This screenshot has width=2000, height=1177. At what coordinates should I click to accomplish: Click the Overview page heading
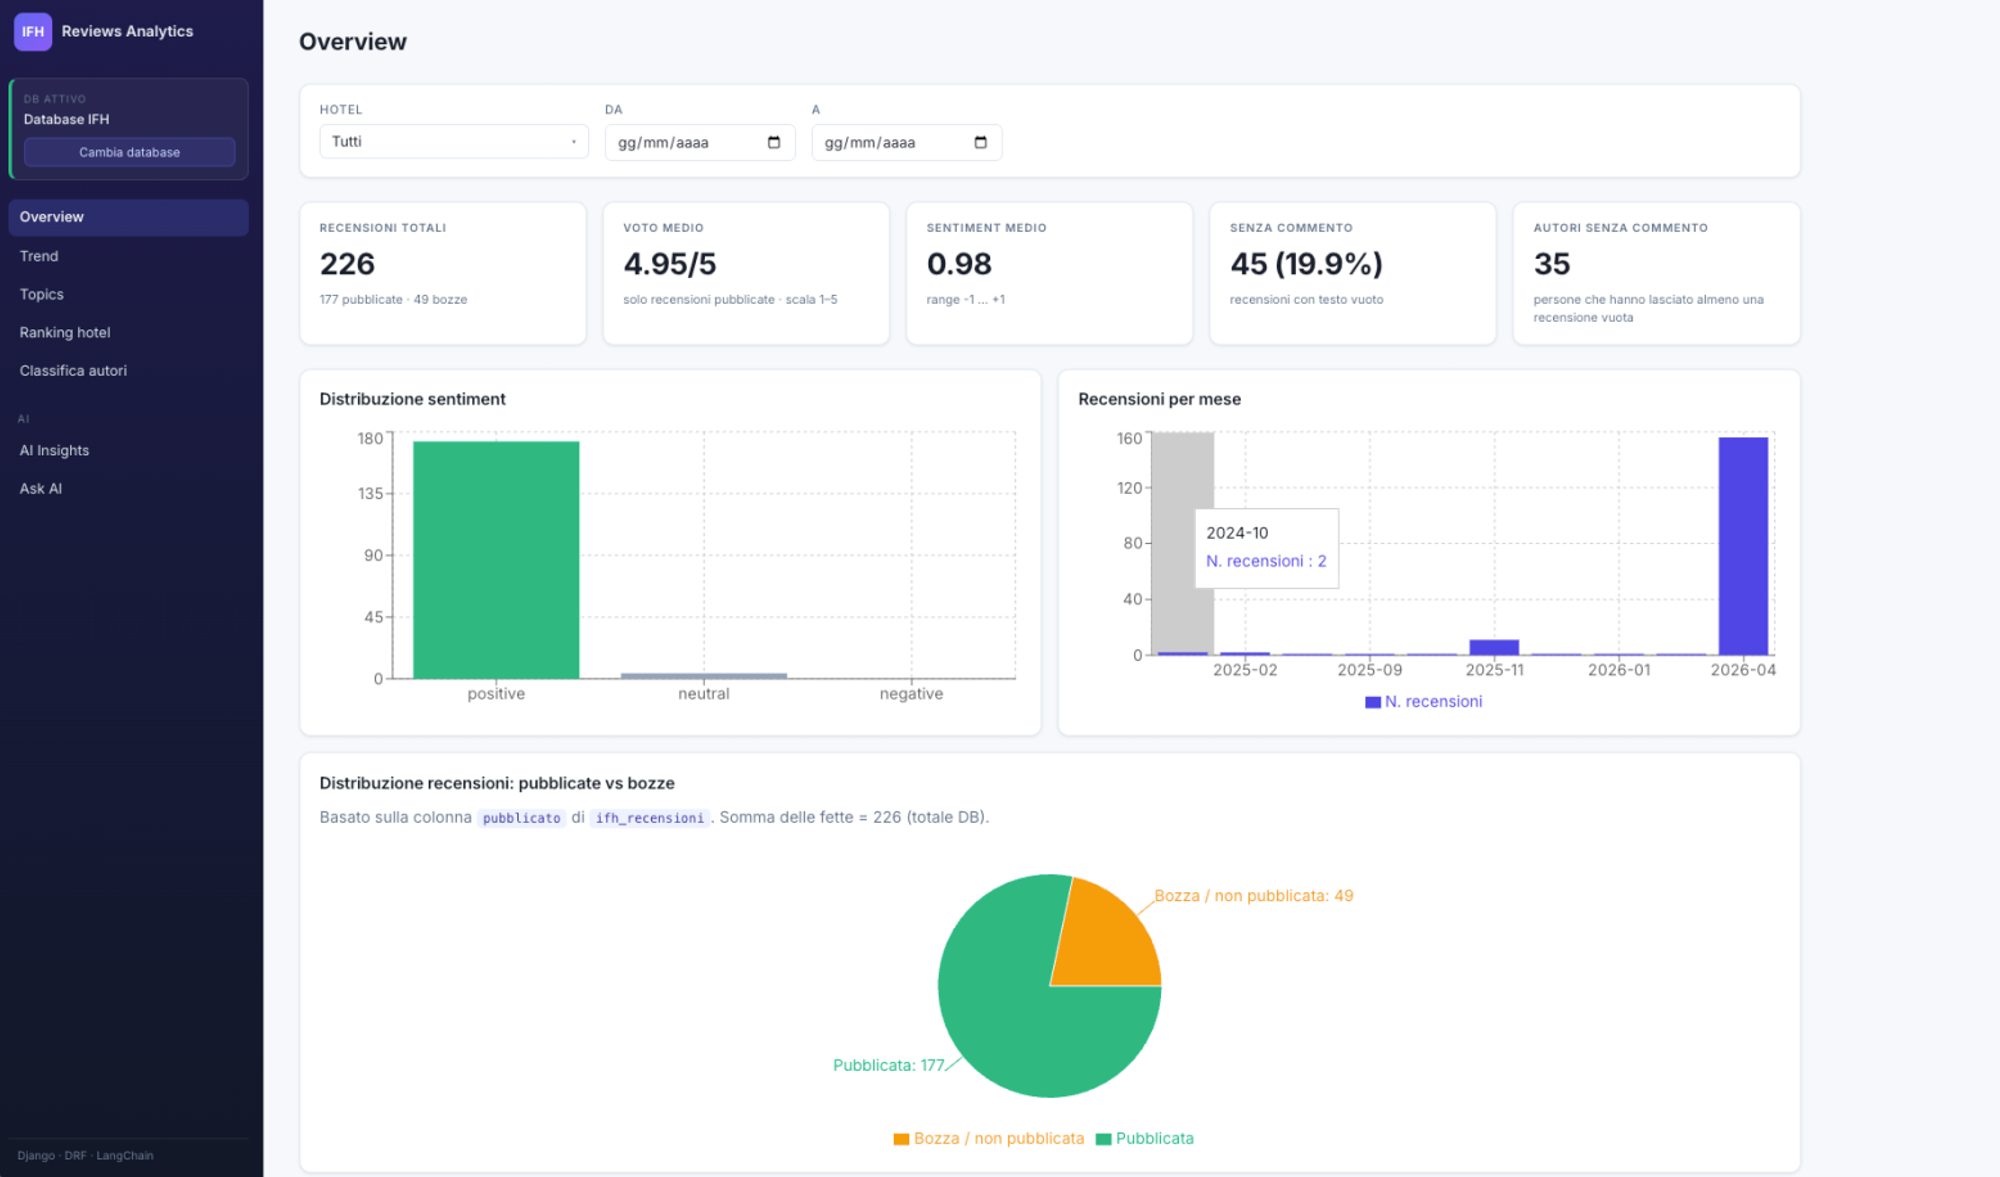353,42
